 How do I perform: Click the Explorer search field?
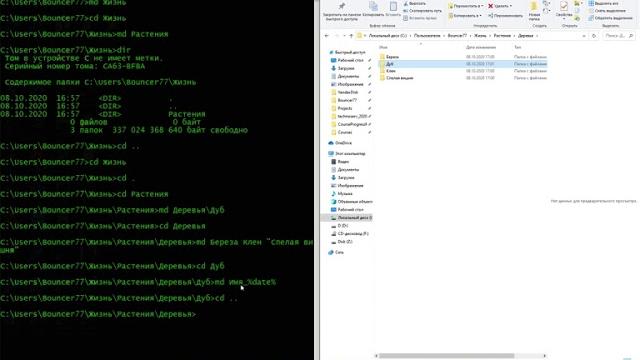coord(618,36)
